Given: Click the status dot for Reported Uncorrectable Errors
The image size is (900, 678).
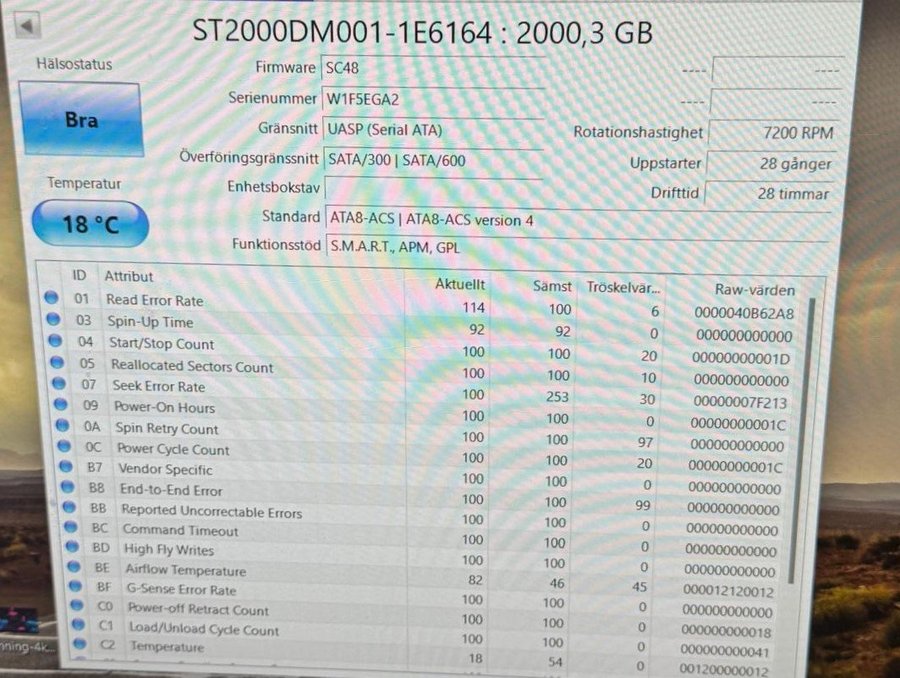Looking at the screenshot, I should pos(68,507).
